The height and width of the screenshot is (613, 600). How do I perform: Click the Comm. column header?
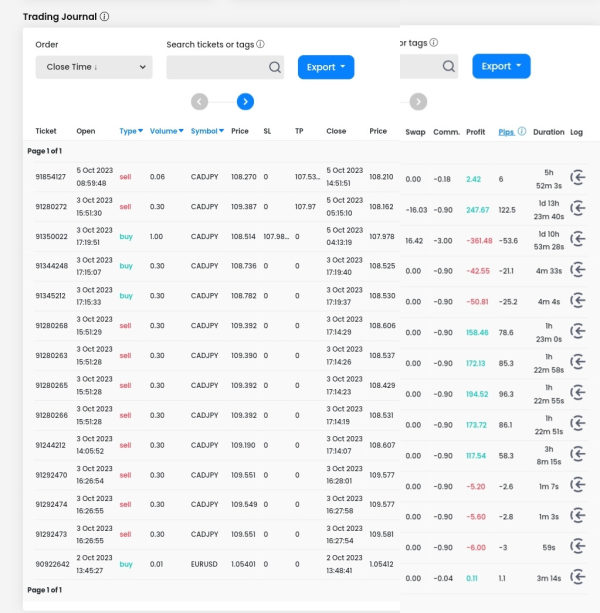pyautogui.click(x=446, y=132)
